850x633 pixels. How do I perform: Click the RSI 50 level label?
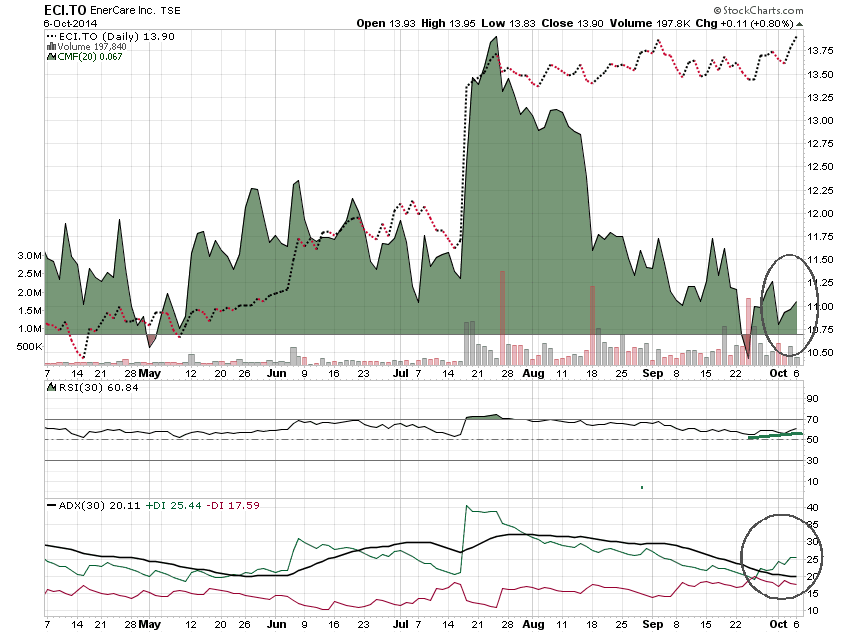(813, 440)
